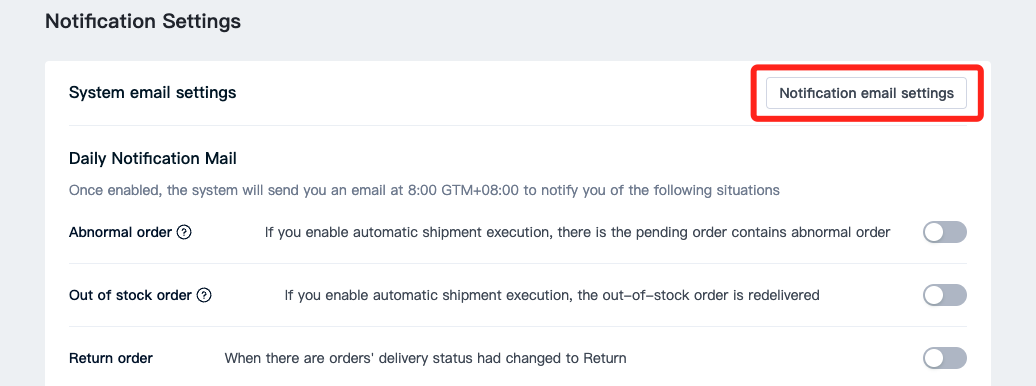The height and width of the screenshot is (386, 1036).
Task: Turn on Out of stock order toggle
Action: tap(945, 295)
